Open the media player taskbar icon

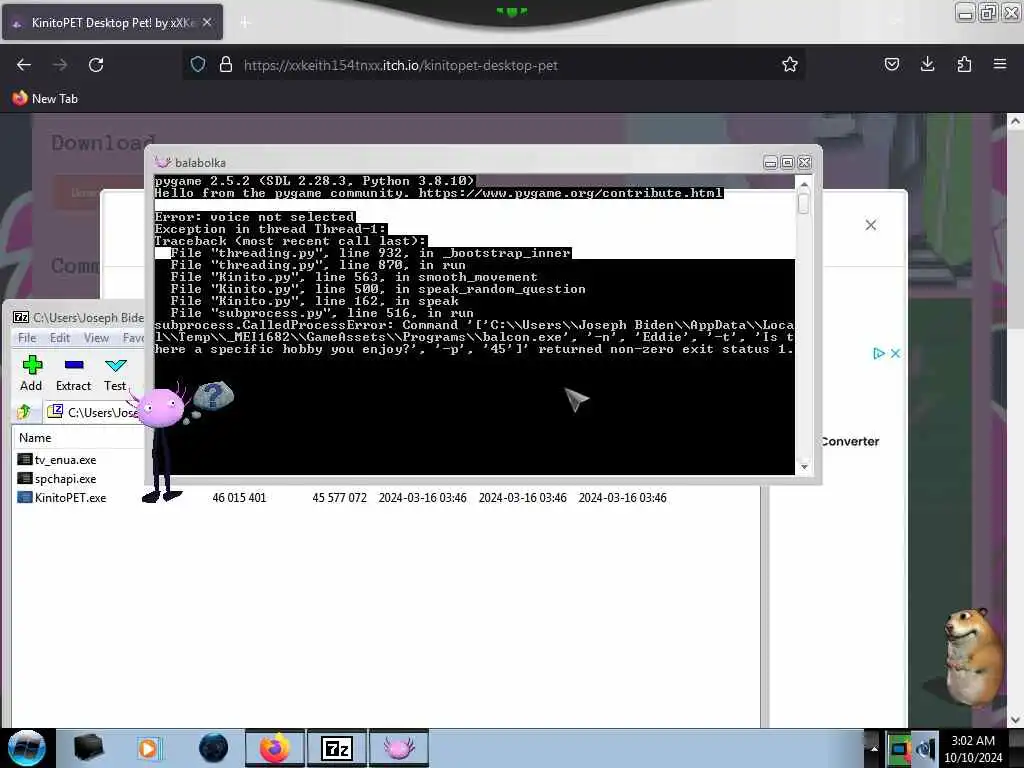[148, 748]
